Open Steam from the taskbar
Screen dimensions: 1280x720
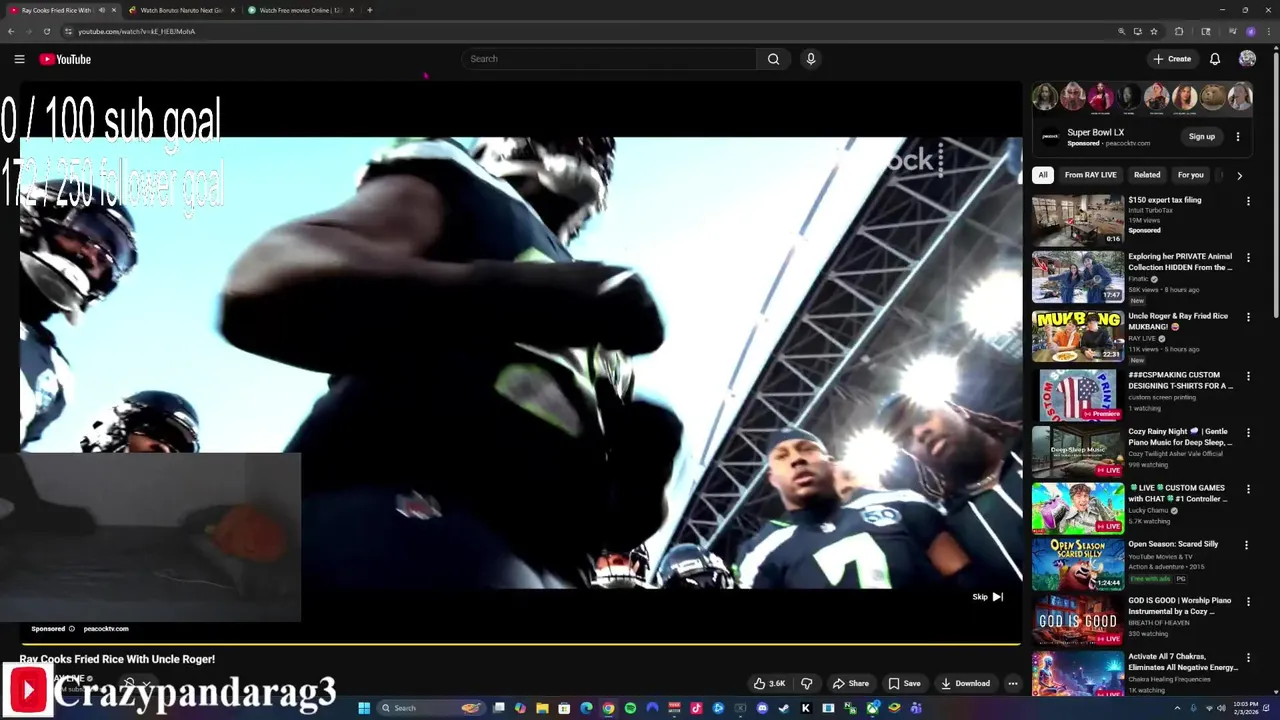click(784, 708)
